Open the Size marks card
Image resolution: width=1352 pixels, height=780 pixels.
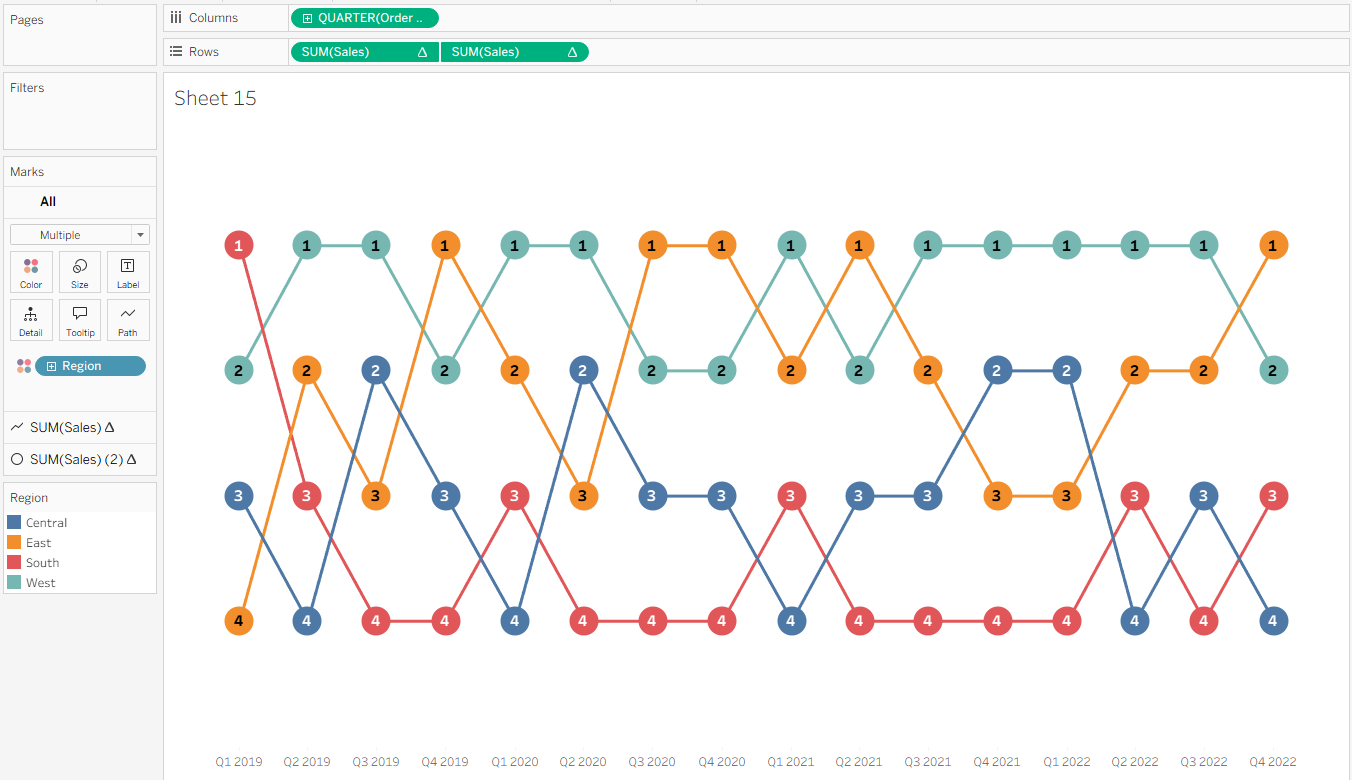click(x=79, y=271)
